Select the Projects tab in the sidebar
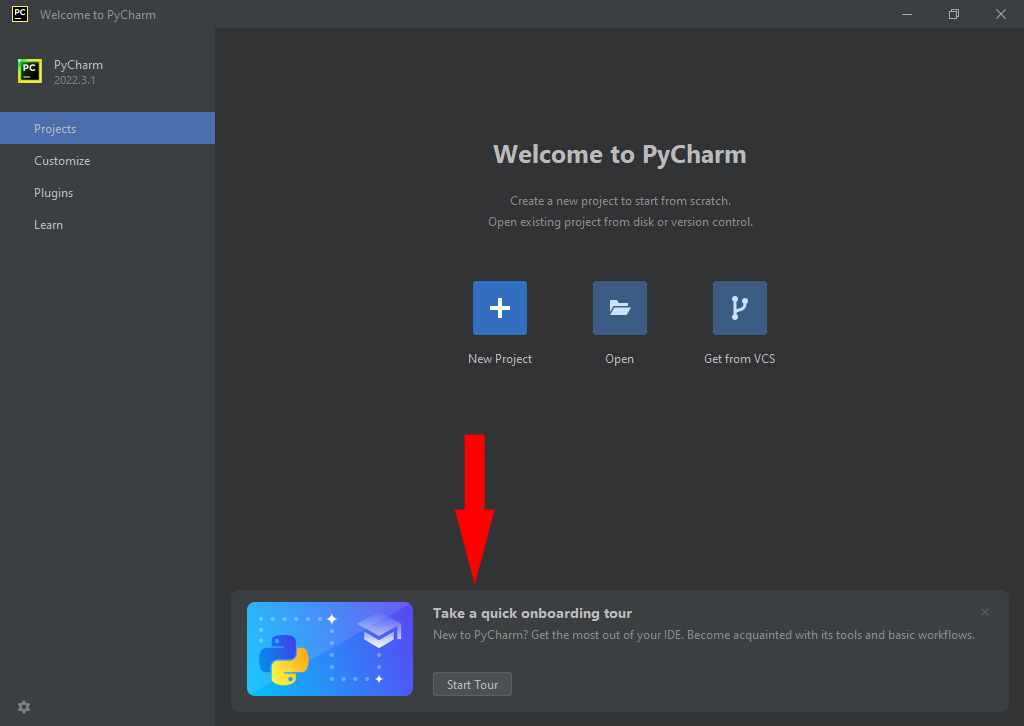 tap(107, 129)
